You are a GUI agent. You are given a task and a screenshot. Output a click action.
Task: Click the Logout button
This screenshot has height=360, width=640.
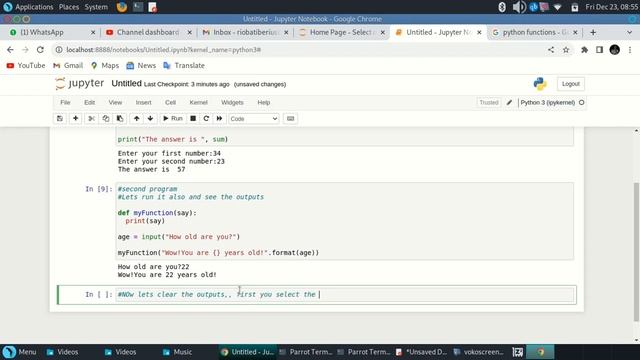[x=571, y=84]
